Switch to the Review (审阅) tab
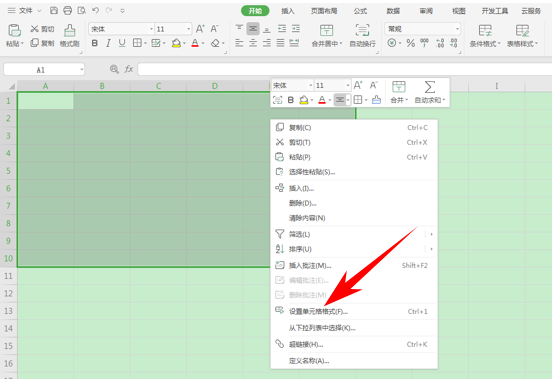 point(426,11)
